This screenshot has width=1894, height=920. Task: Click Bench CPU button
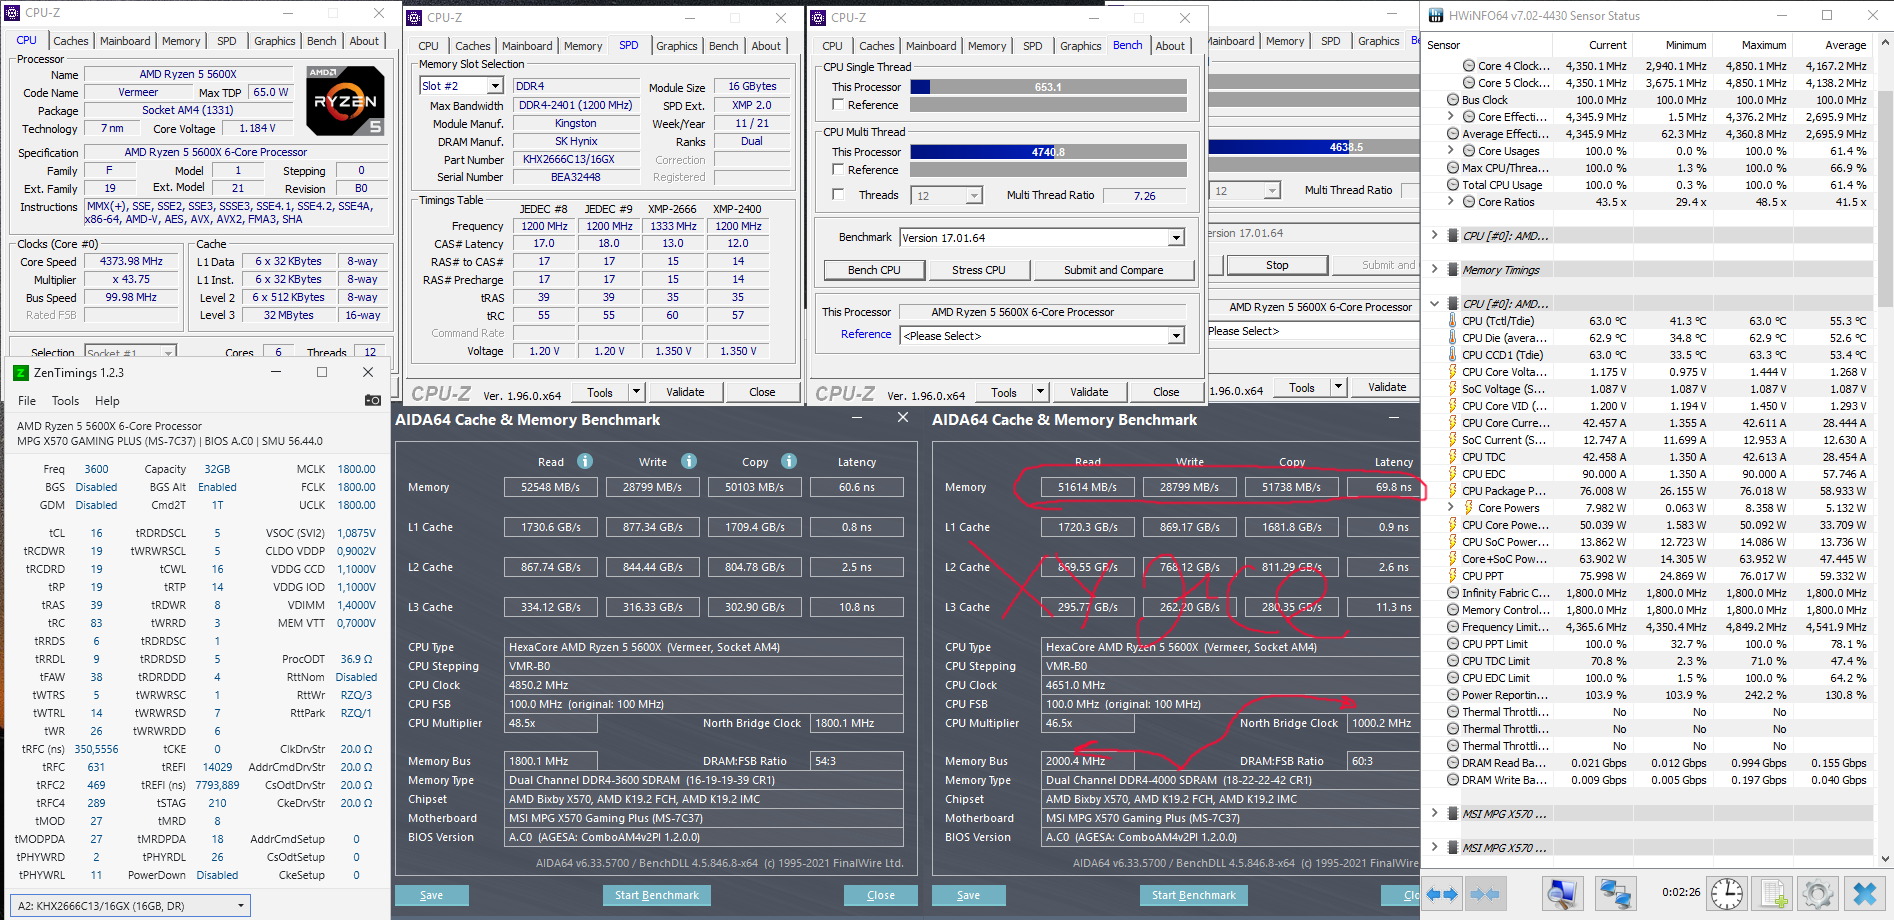[874, 270]
